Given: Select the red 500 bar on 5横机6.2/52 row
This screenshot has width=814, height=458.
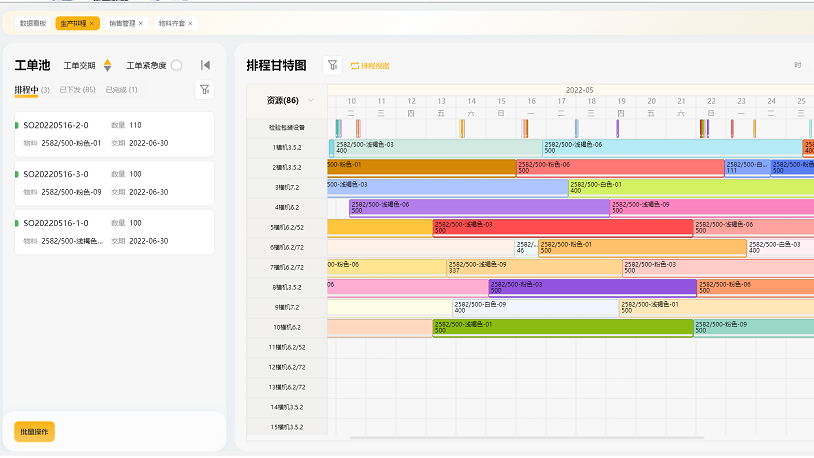Looking at the screenshot, I should [563, 227].
